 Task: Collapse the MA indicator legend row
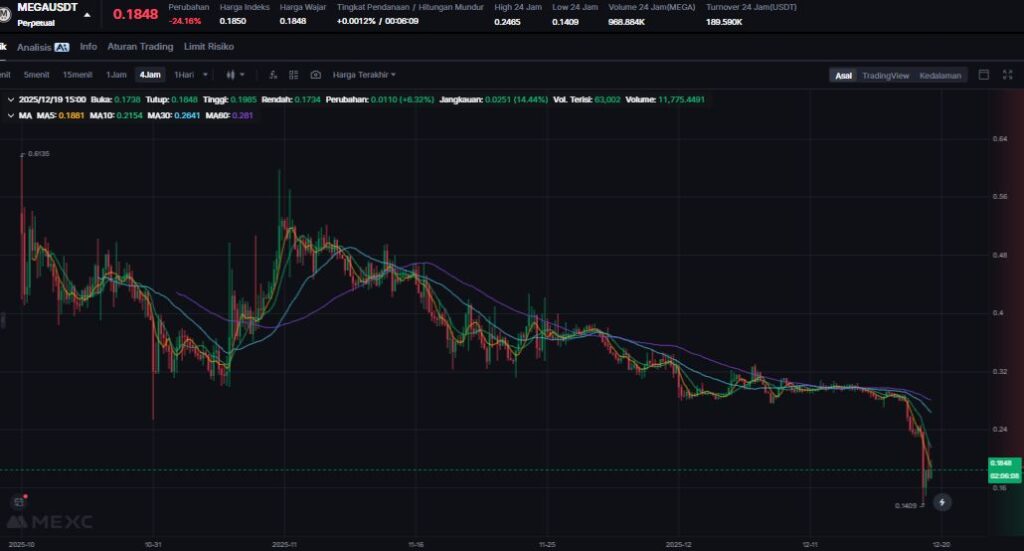point(11,116)
